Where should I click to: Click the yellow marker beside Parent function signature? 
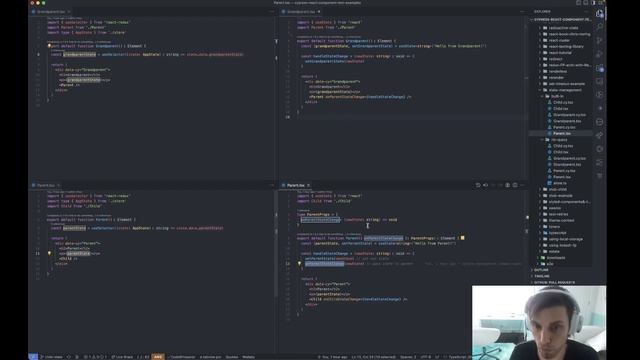[462, 238]
